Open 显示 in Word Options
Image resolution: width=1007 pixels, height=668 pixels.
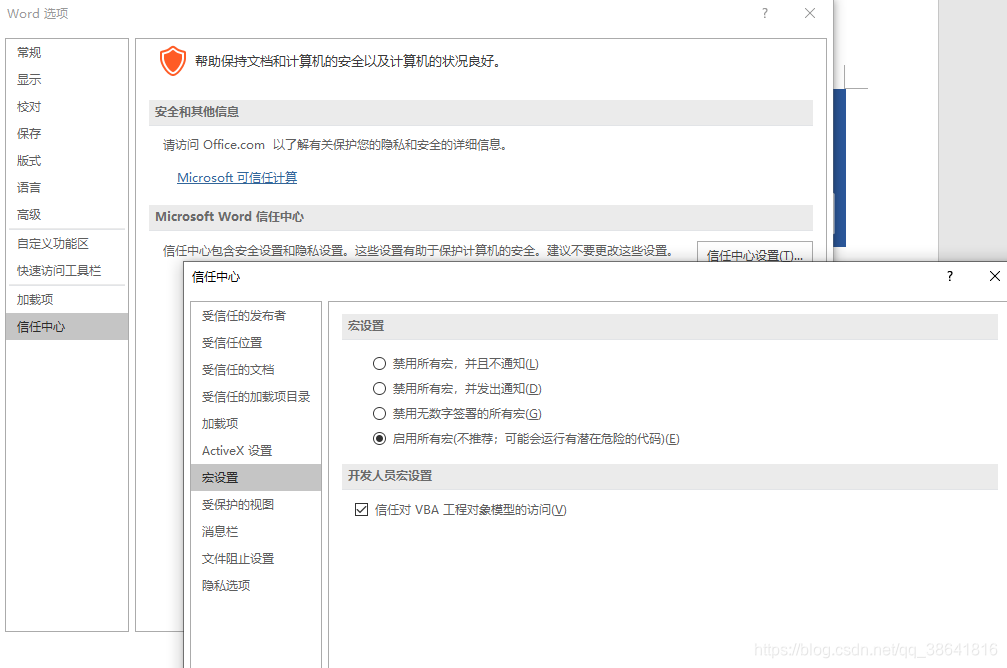67,80
